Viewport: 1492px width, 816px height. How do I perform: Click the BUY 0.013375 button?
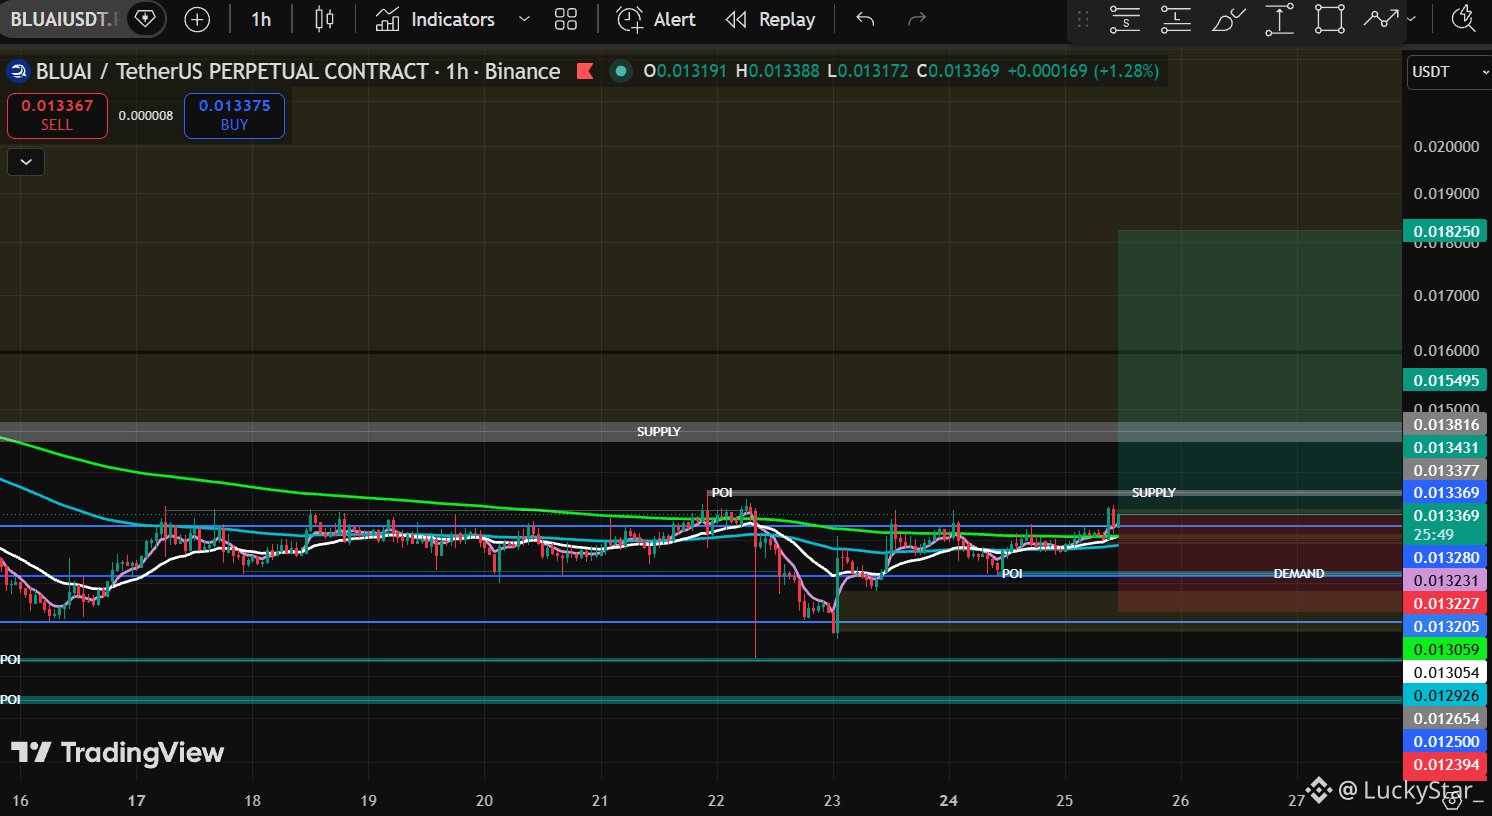(x=234, y=116)
